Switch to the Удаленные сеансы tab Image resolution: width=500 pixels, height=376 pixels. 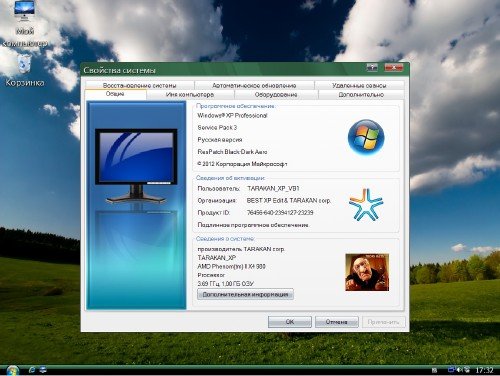click(359, 85)
